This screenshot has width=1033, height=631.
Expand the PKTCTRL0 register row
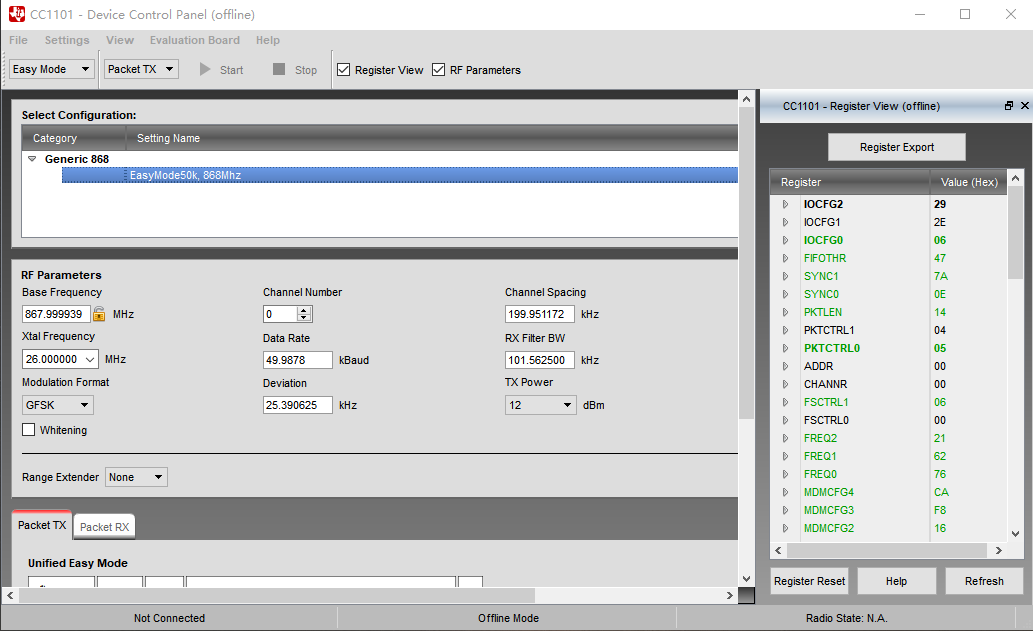click(785, 348)
